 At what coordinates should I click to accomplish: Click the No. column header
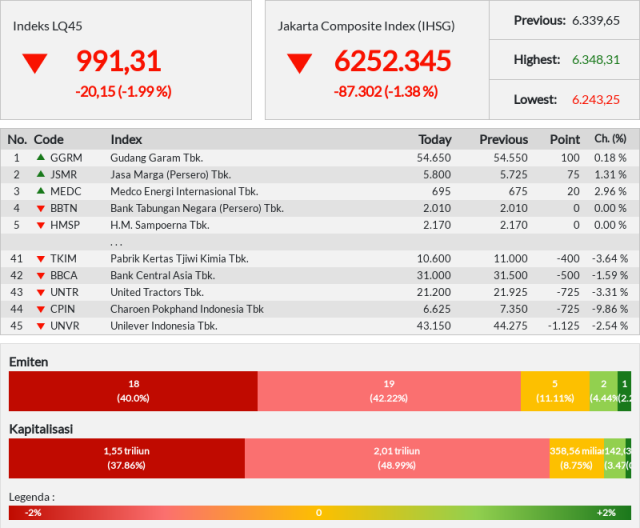17,140
